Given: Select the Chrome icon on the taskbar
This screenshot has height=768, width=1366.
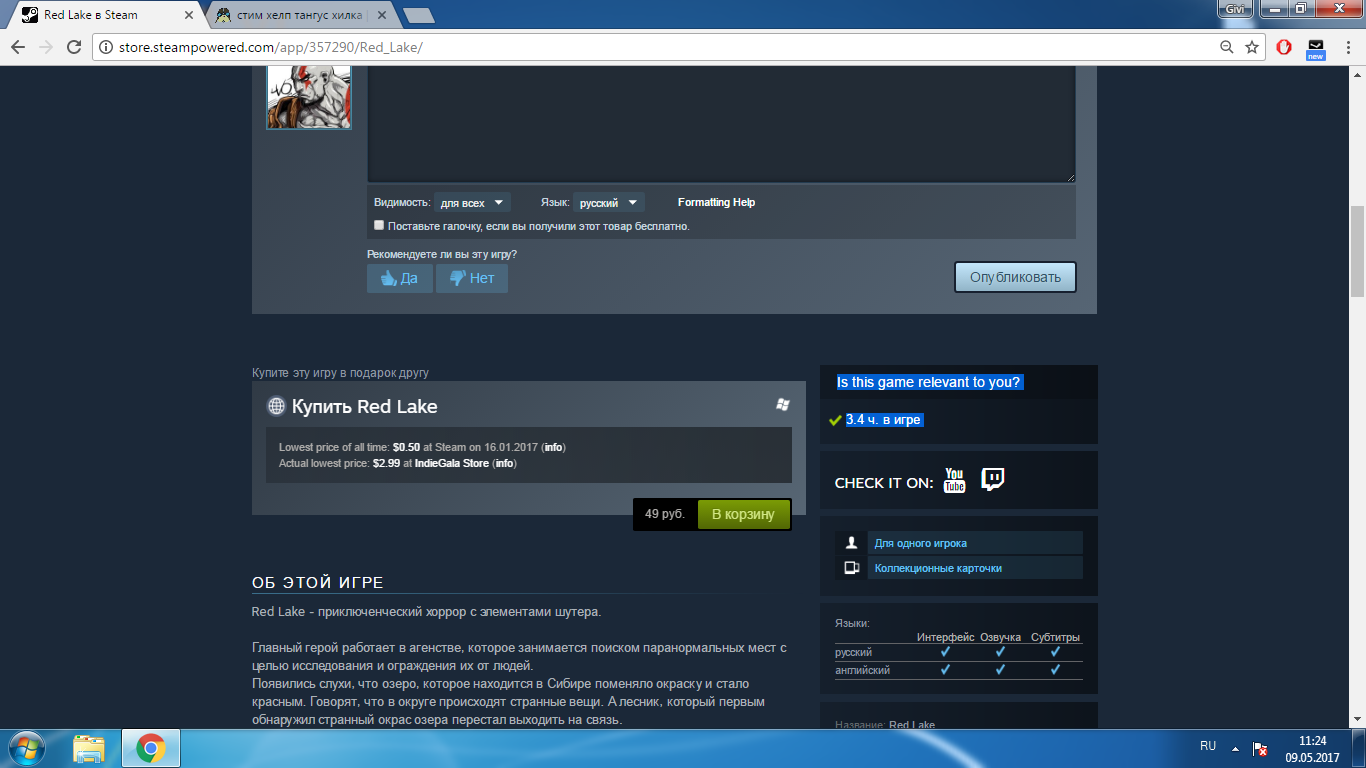Looking at the screenshot, I should pos(150,748).
